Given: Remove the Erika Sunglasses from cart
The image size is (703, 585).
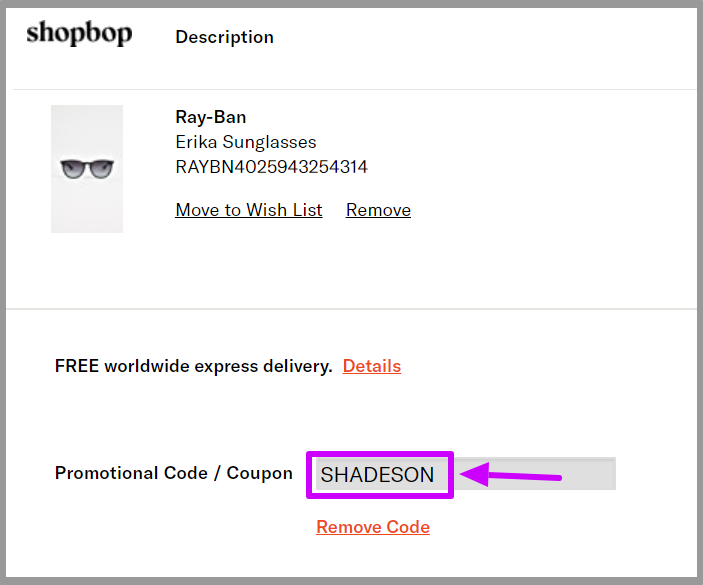Looking at the screenshot, I should (x=378, y=210).
